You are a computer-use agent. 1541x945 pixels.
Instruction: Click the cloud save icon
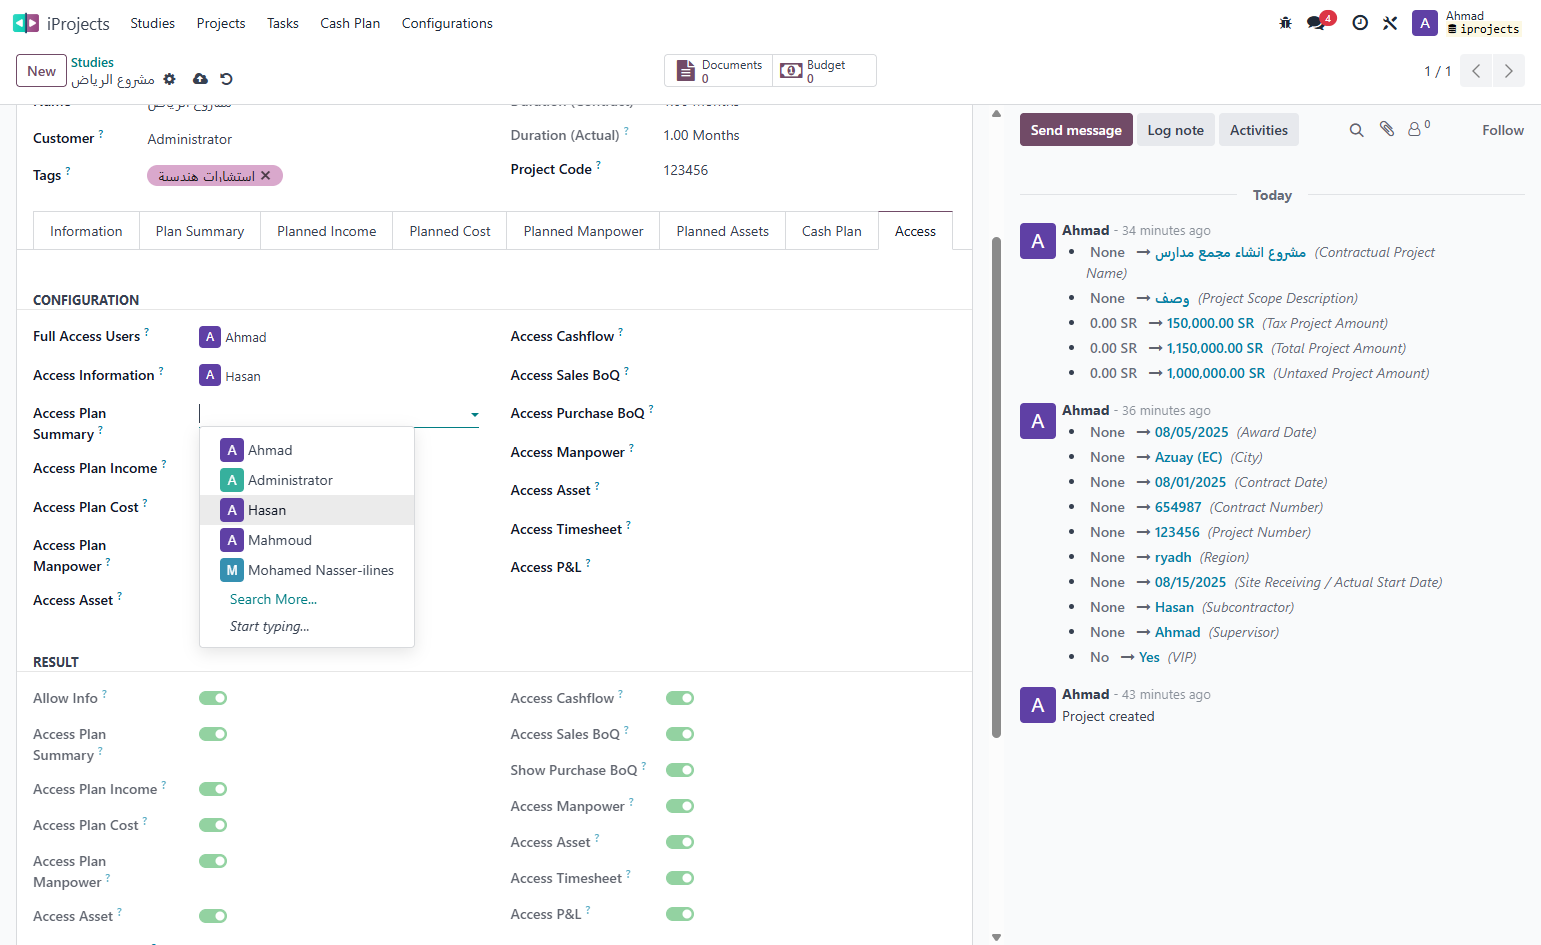[200, 79]
